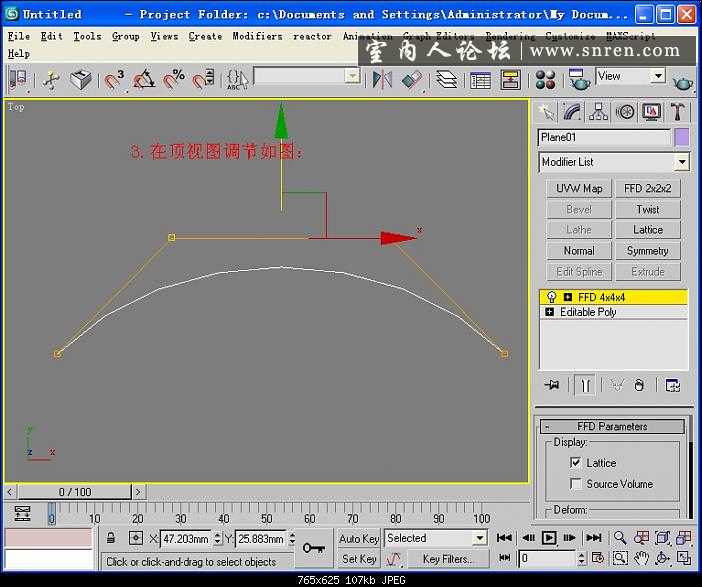Open the Modifiers menu
Image resolution: width=702 pixels, height=587 pixels.
[257, 36]
